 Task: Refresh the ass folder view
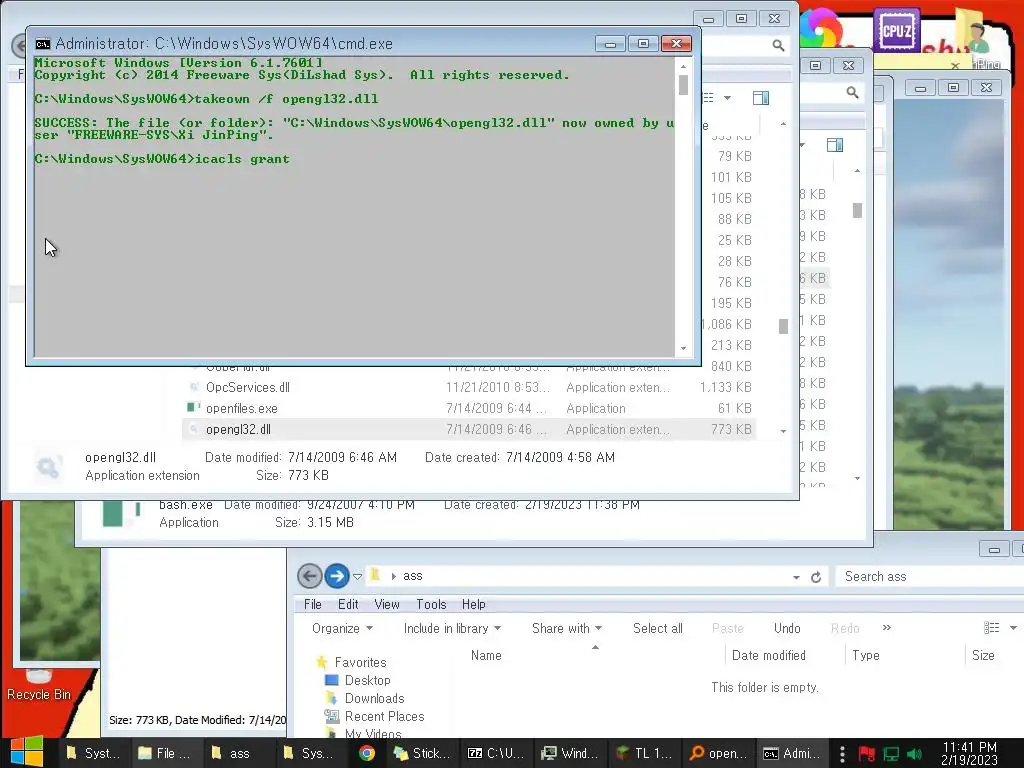pos(816,577)
